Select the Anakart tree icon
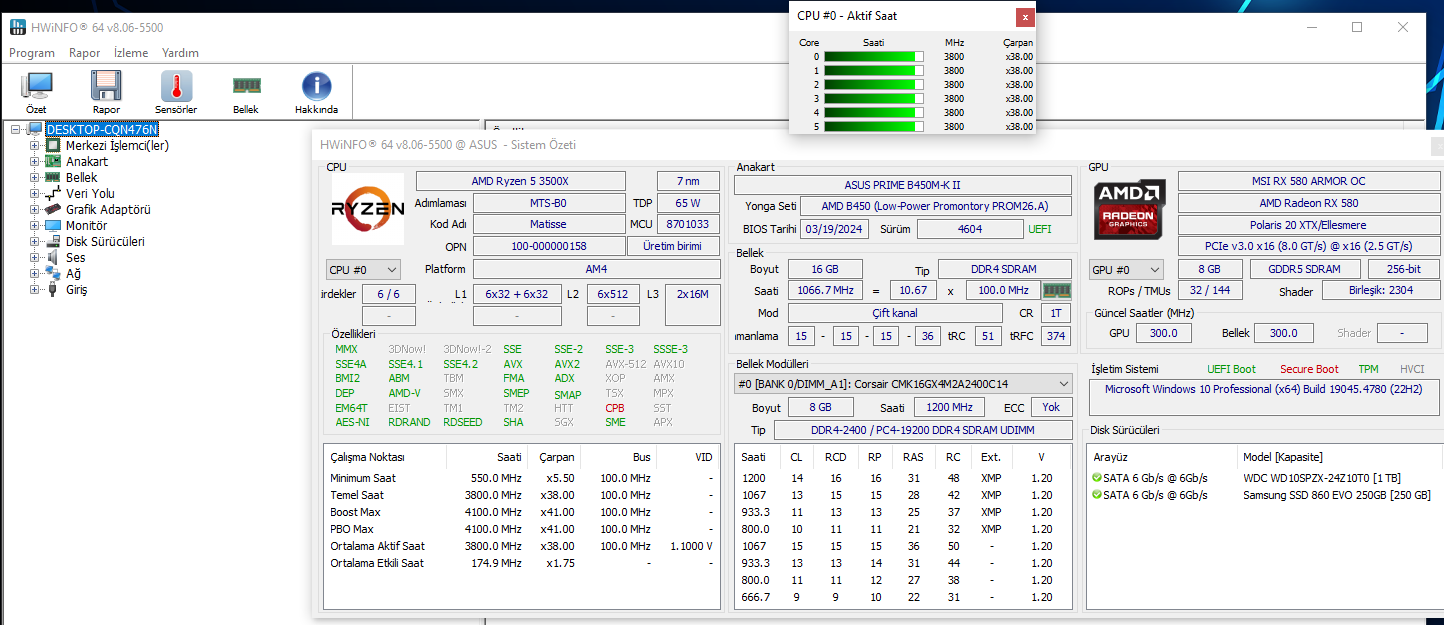1444x625 pixels. [x=53, y=161]
